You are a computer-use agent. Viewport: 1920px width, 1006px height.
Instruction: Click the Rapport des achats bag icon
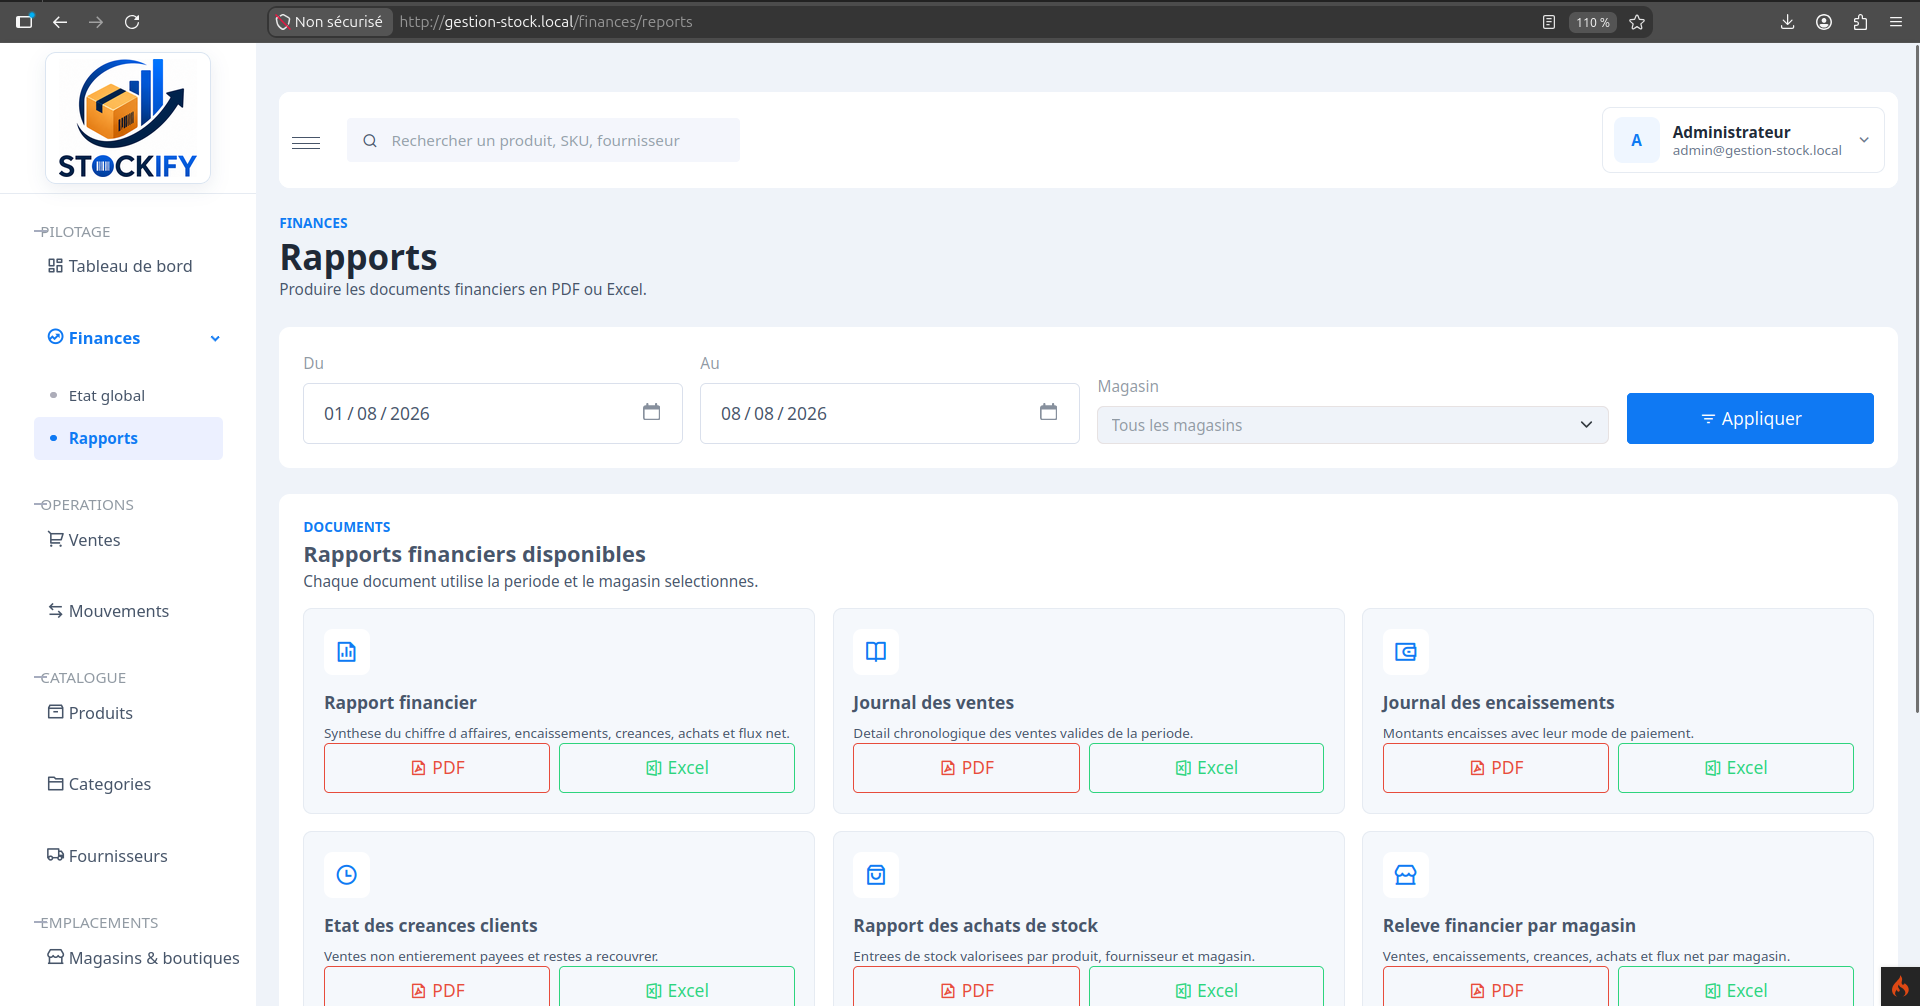(876, 875)
